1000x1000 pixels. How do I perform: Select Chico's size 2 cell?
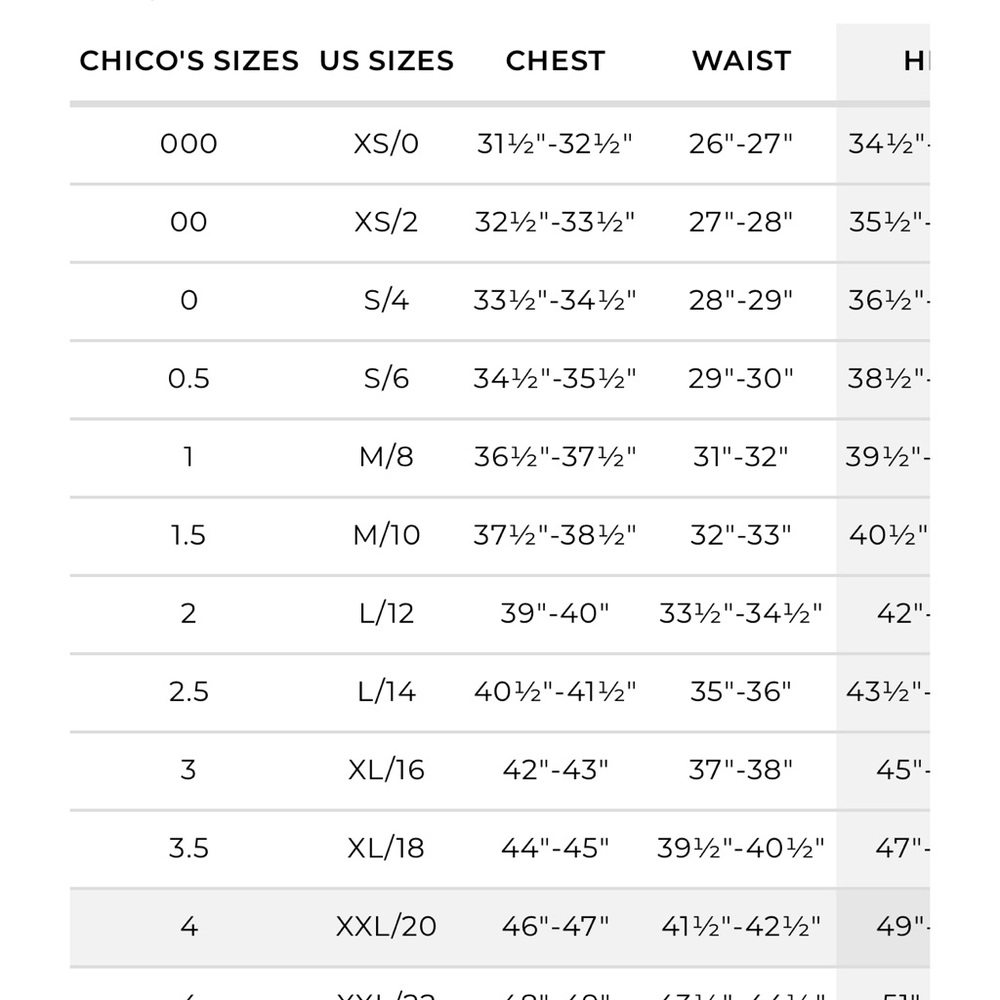(x=189, y=614)
